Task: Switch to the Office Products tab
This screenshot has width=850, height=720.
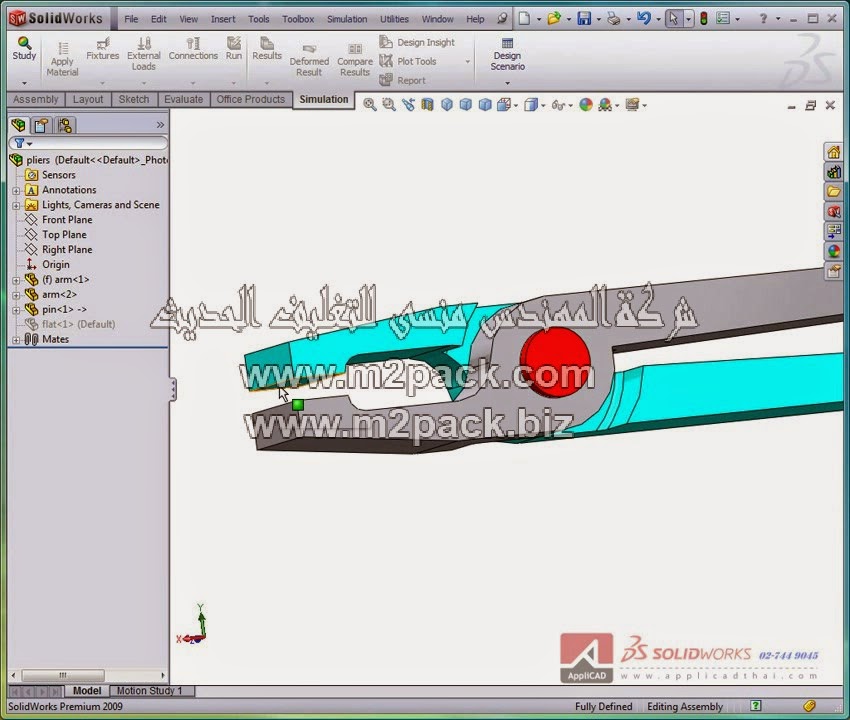Action: pos(250,99)
